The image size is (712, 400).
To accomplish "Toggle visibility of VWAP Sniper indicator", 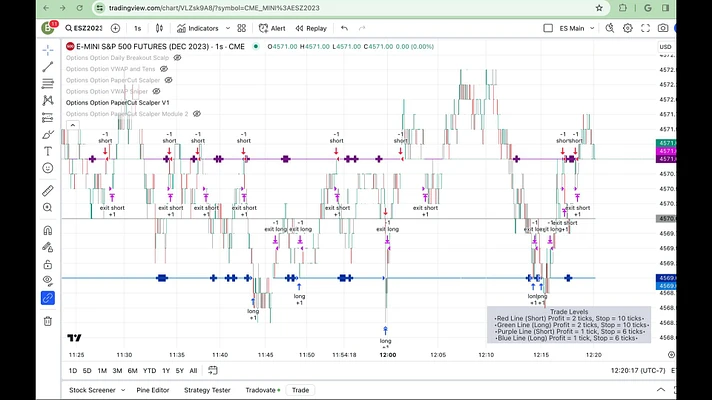I will pos(156,91).
